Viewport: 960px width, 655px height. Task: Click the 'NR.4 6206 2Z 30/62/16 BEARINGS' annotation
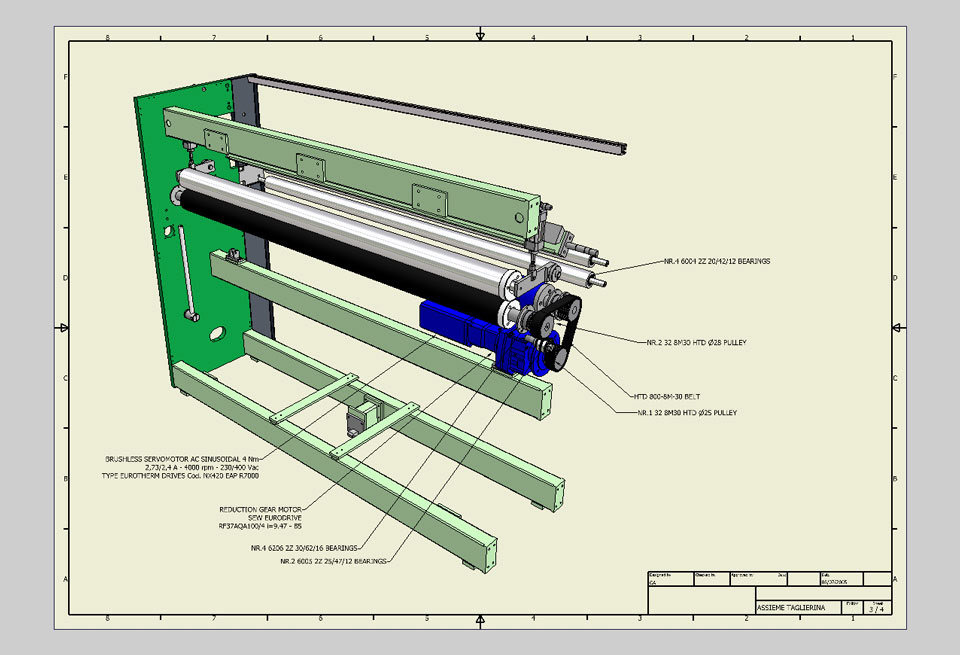point(304,548)
